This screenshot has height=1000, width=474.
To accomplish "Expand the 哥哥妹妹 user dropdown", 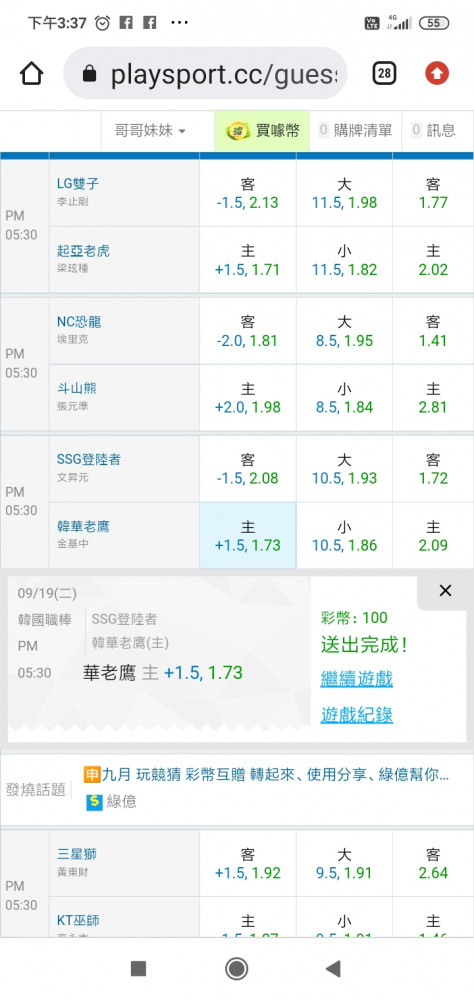I will coord(150,131).
